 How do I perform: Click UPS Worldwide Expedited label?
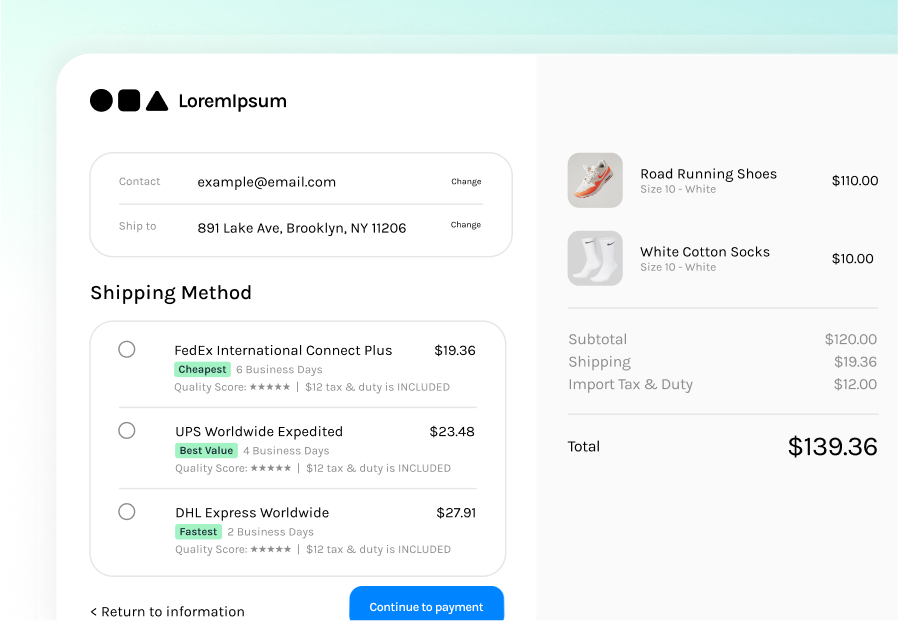pyautogui.click(x=259, y=431)
